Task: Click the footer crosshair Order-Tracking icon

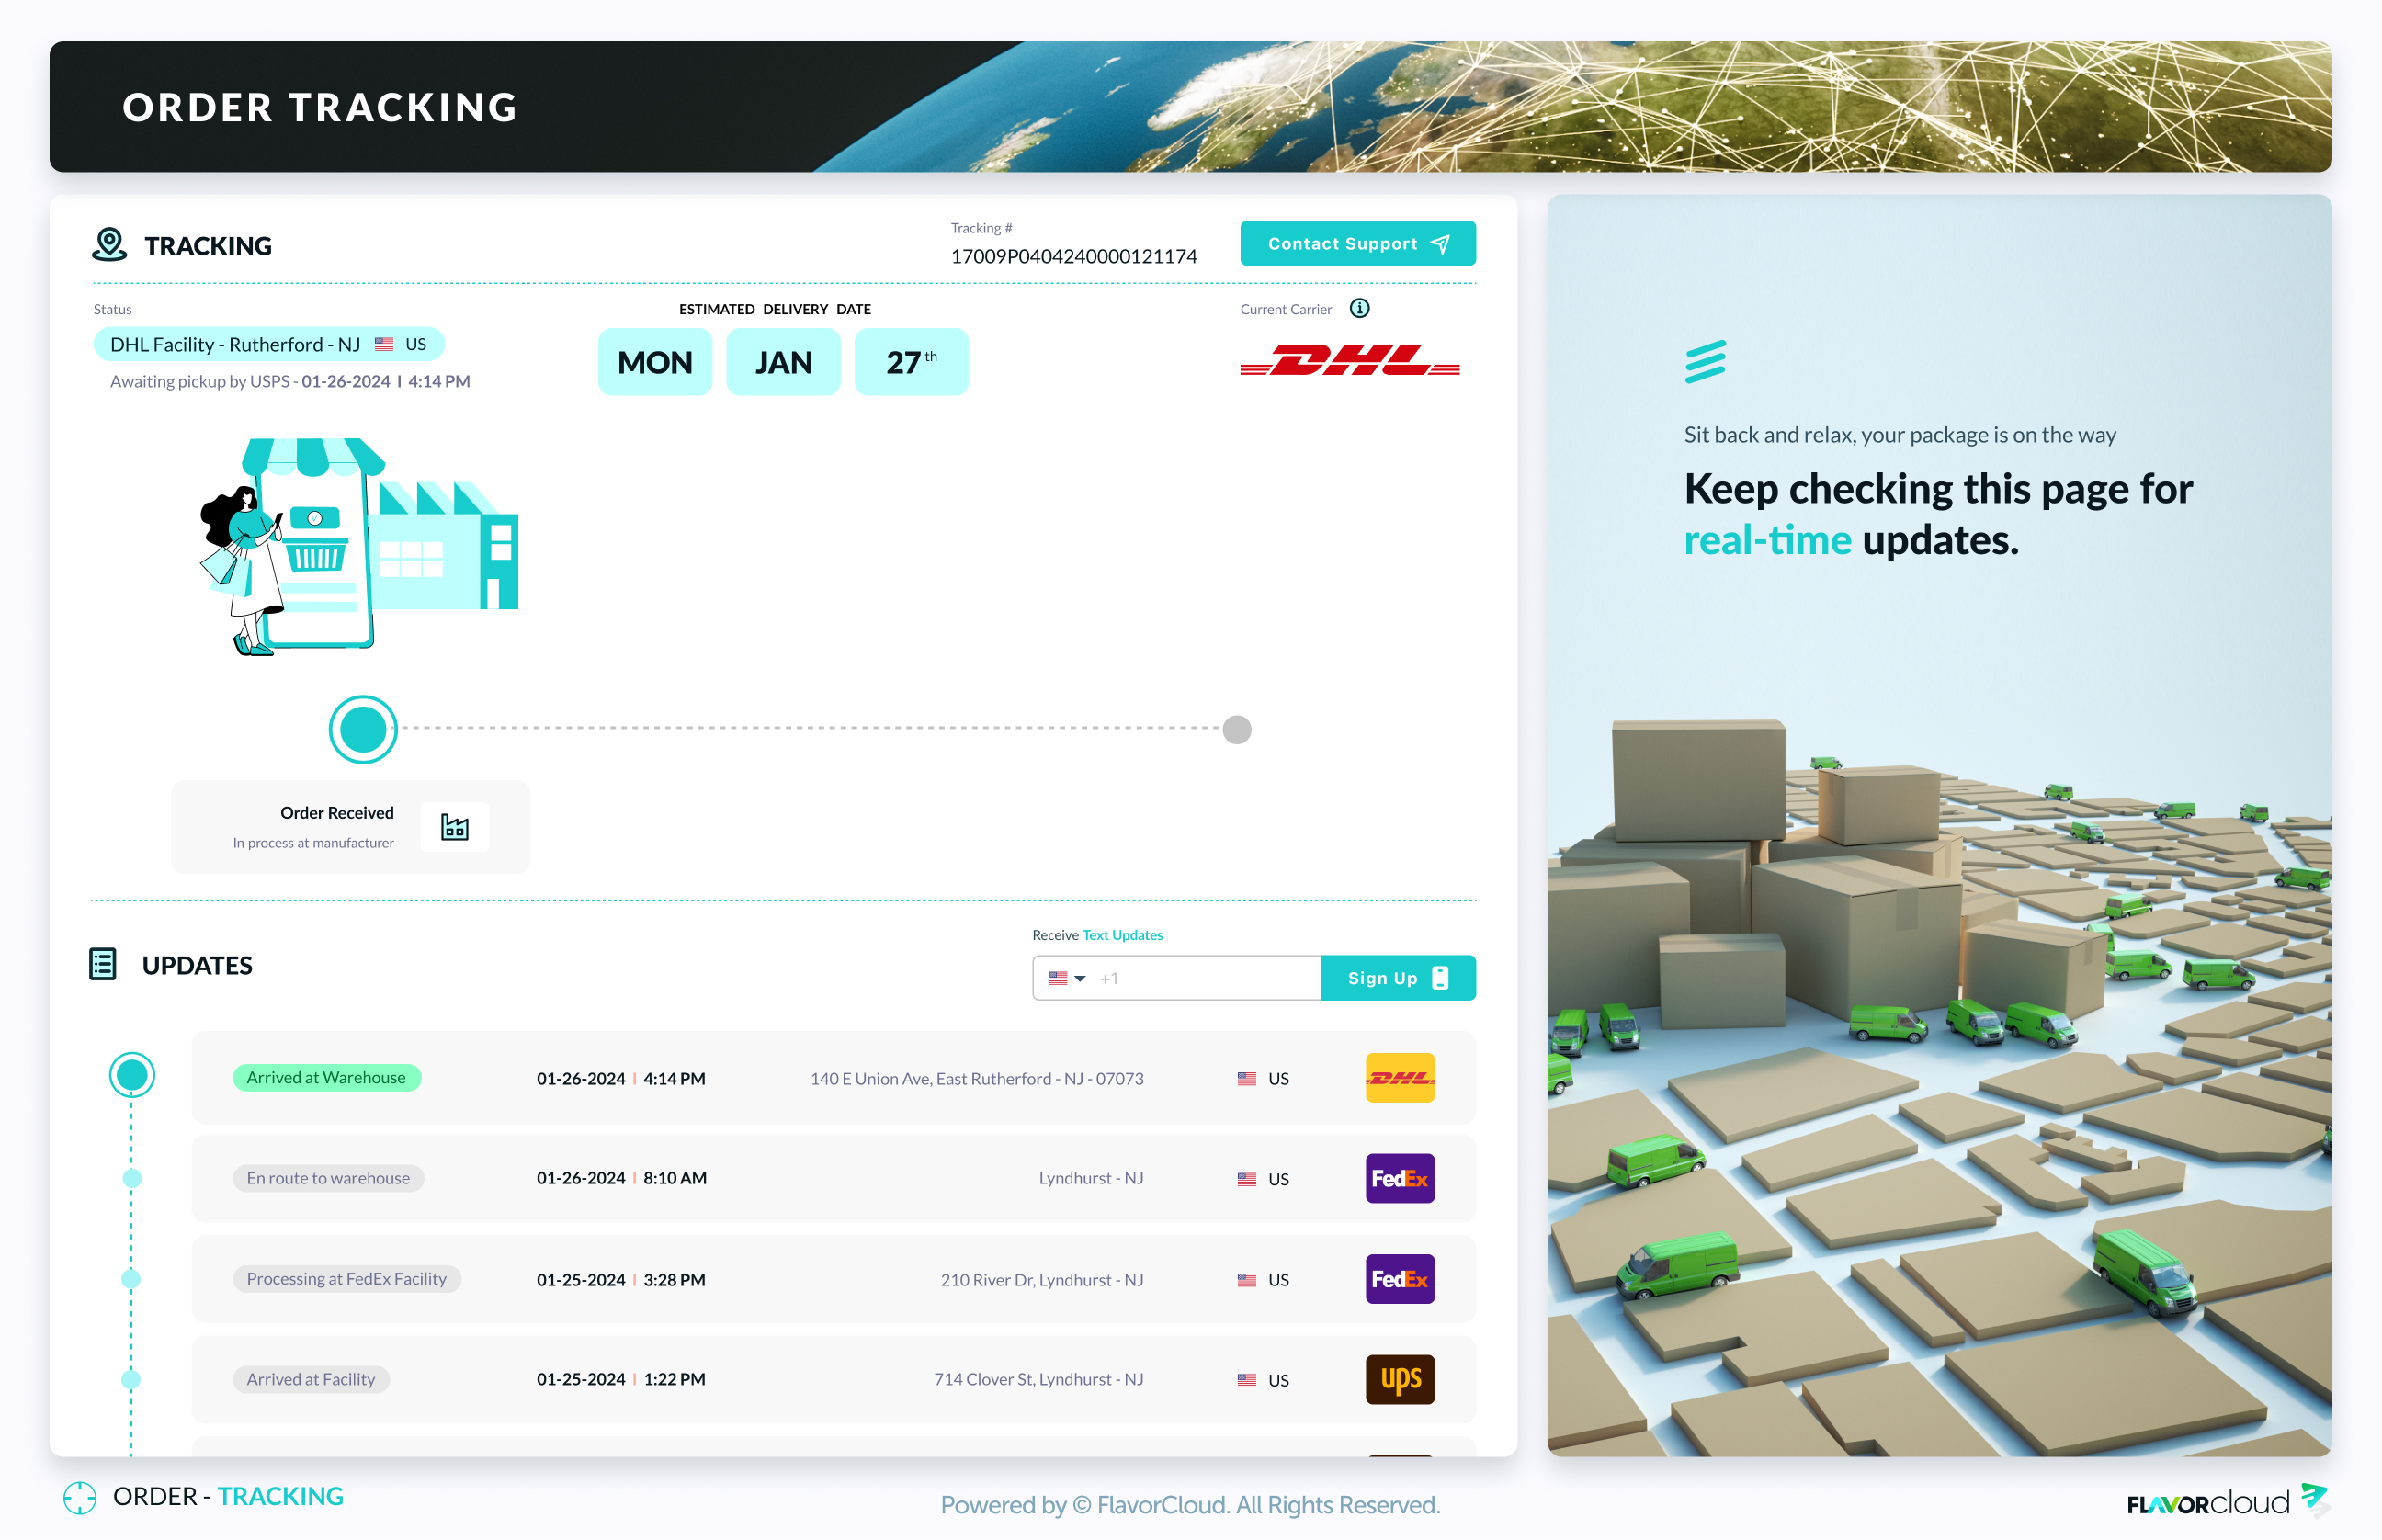Action: click(x=79, y=1497)
